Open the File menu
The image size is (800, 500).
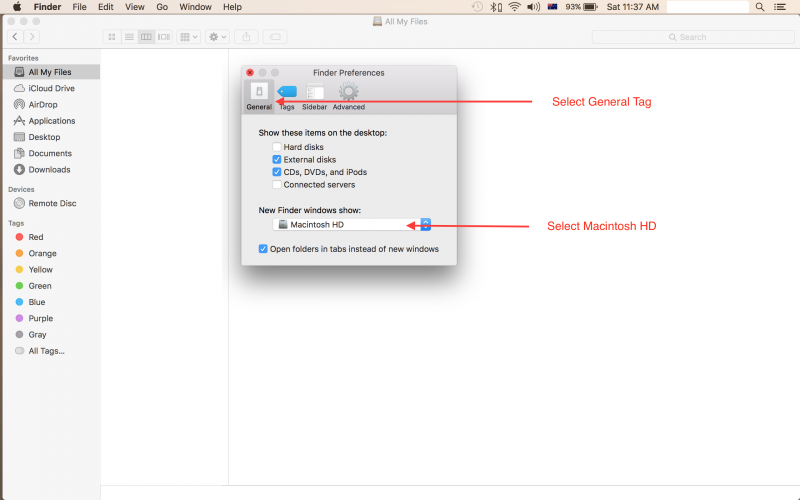click(x=79, y=7)
